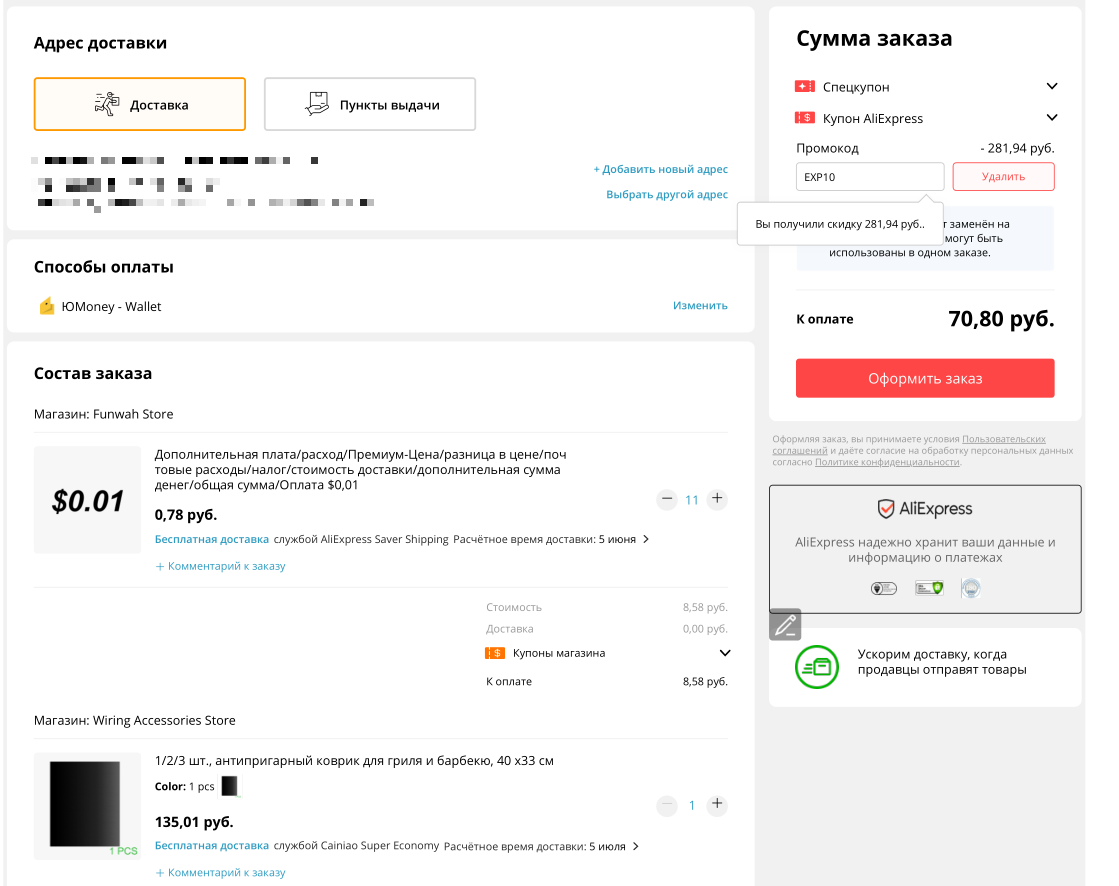Click the Бесплатная доставка link for Cainiao
Image resolution: width=1119 pixels, height=886 pixels.
[212, 845]
